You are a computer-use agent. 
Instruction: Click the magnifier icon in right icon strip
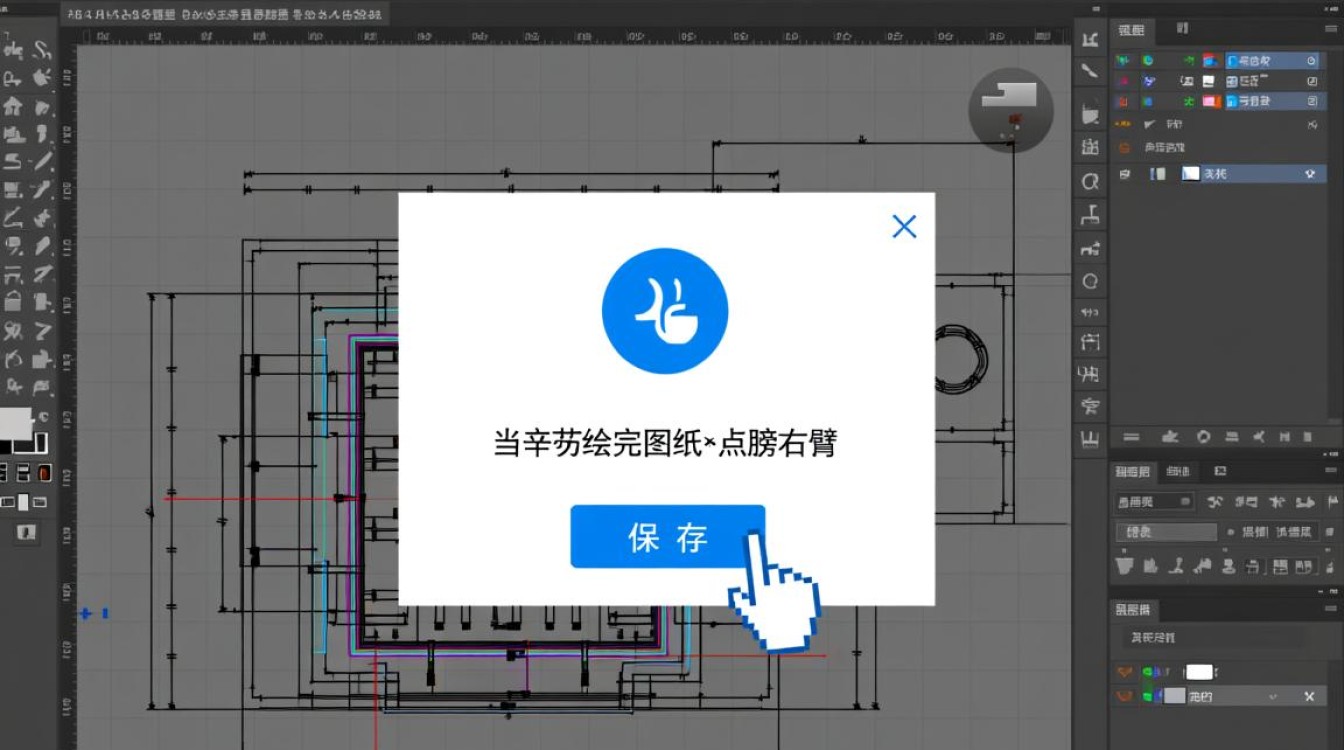pyautogui.click(x=1090, y=182)
